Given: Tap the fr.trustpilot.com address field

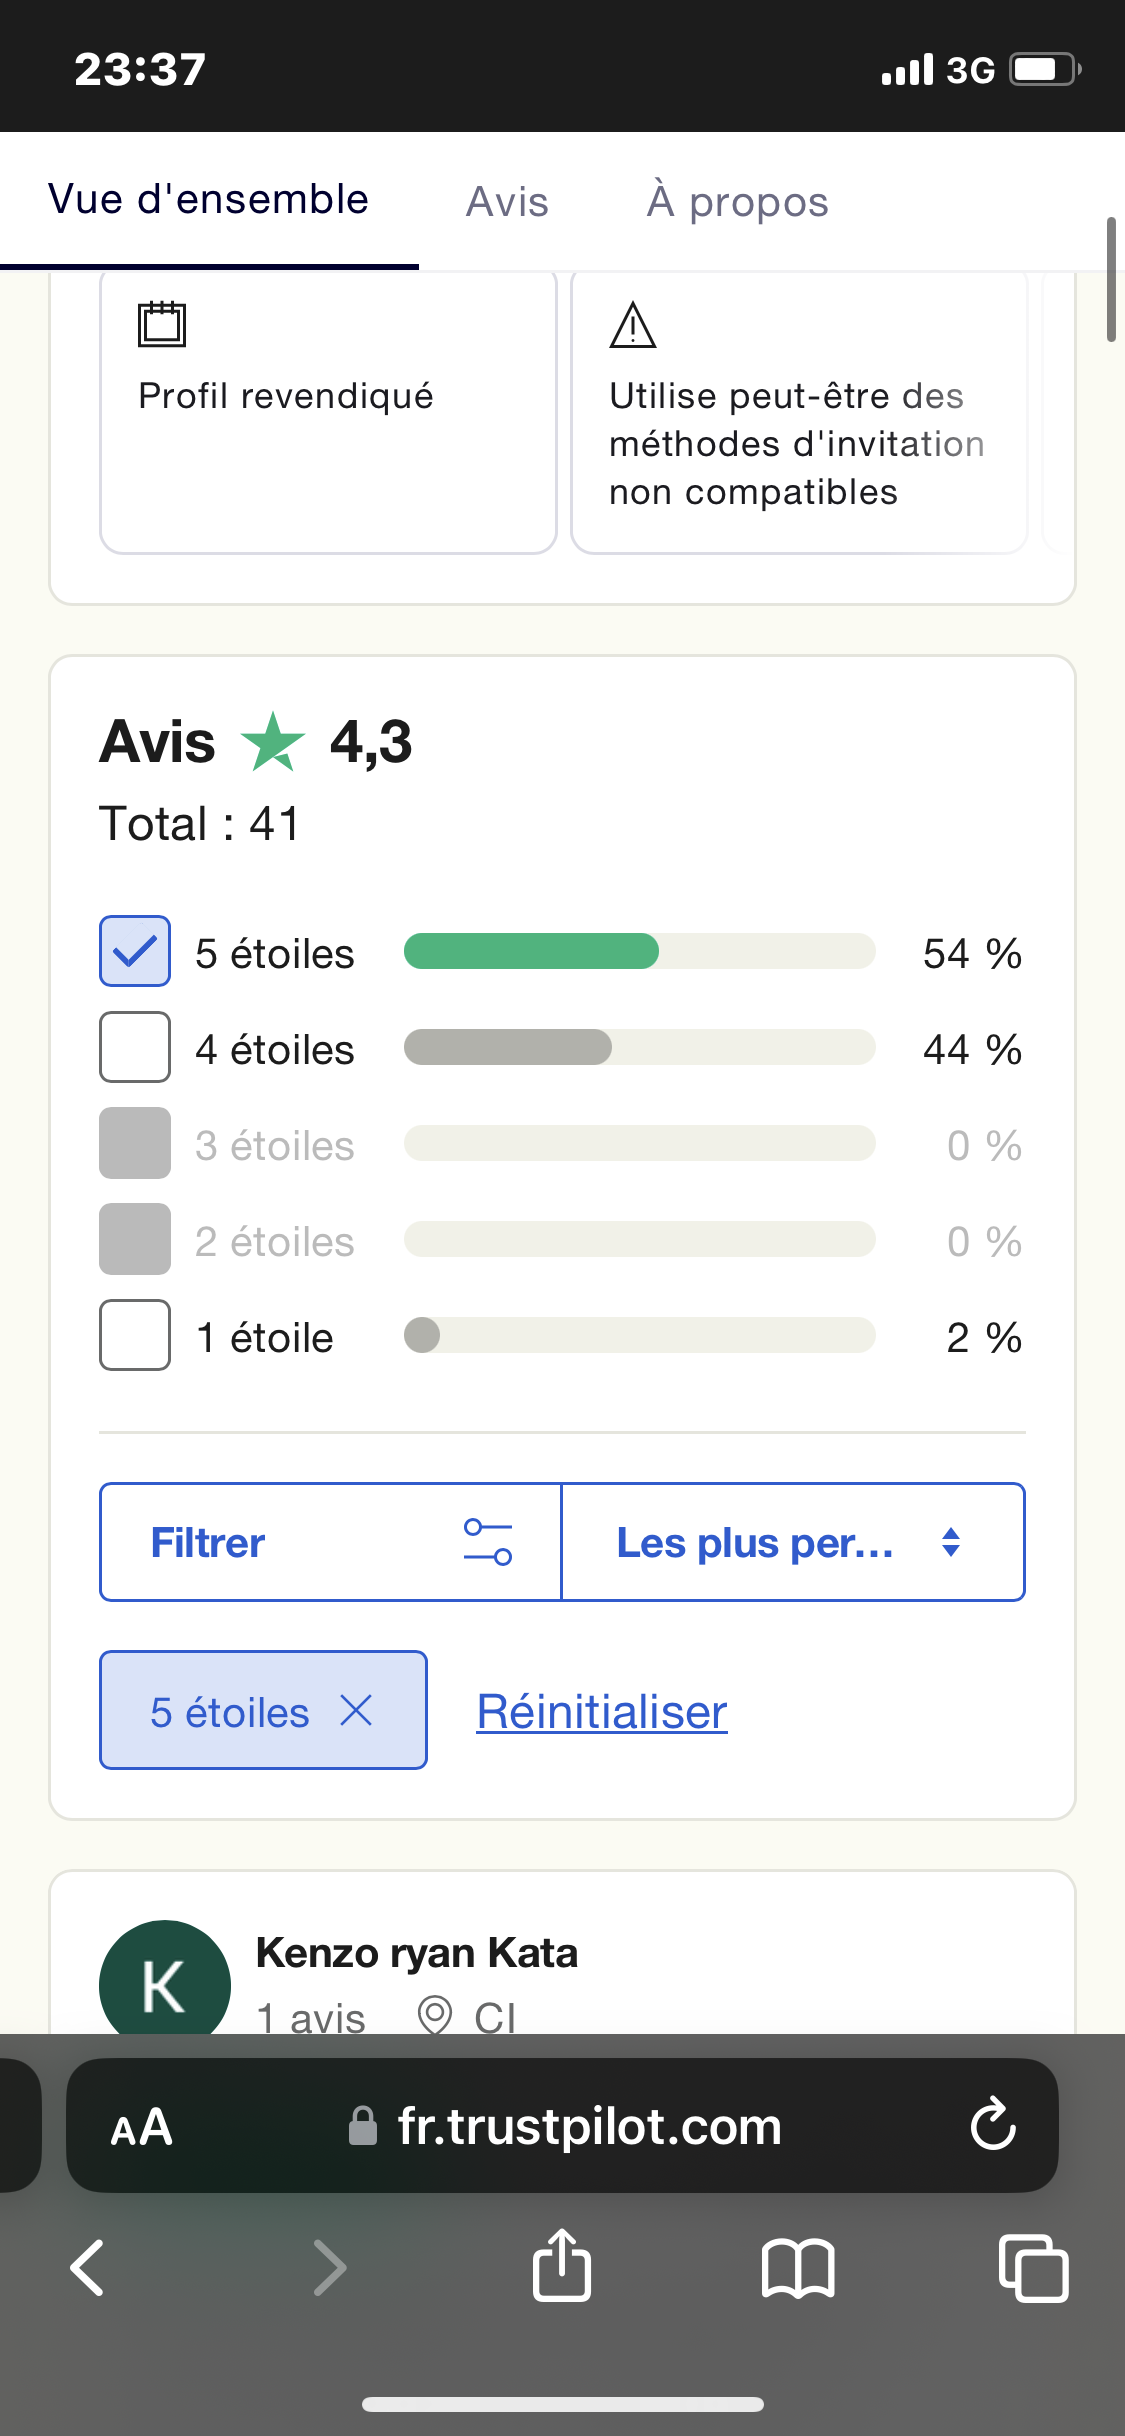Looking at the screenshot, I should click(x=589, y=2127).
